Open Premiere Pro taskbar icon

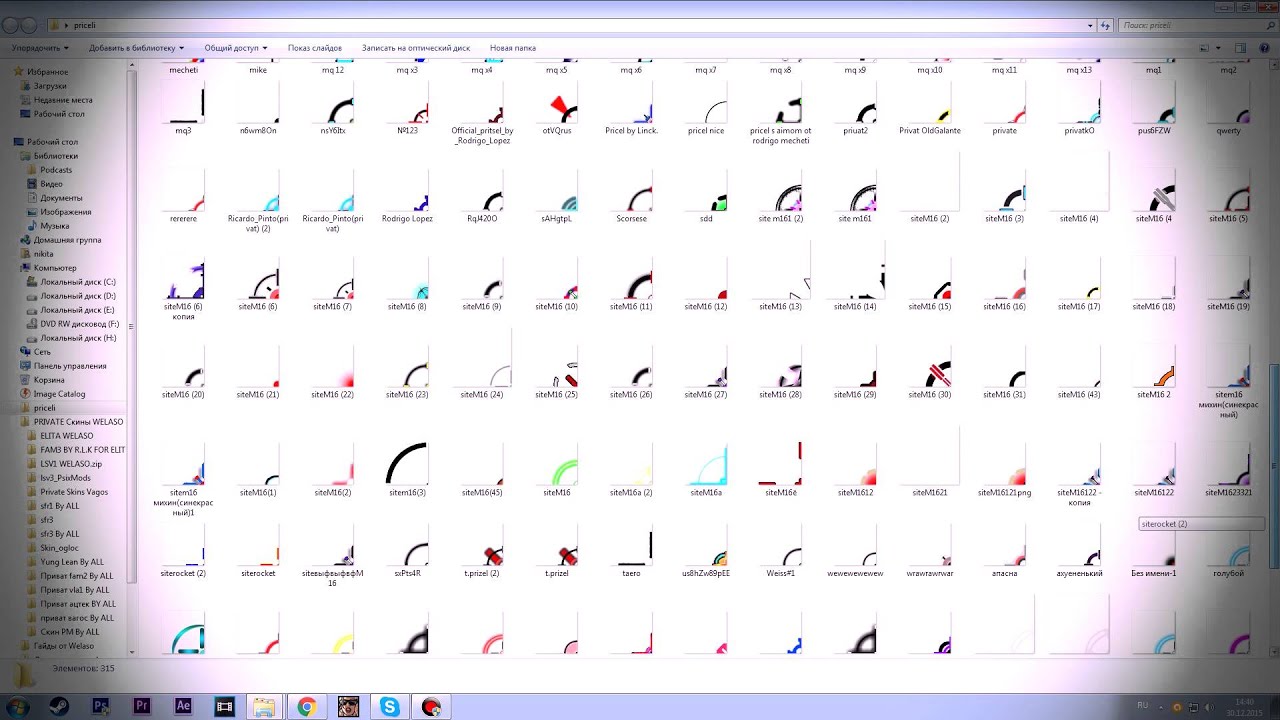(142, 706)
